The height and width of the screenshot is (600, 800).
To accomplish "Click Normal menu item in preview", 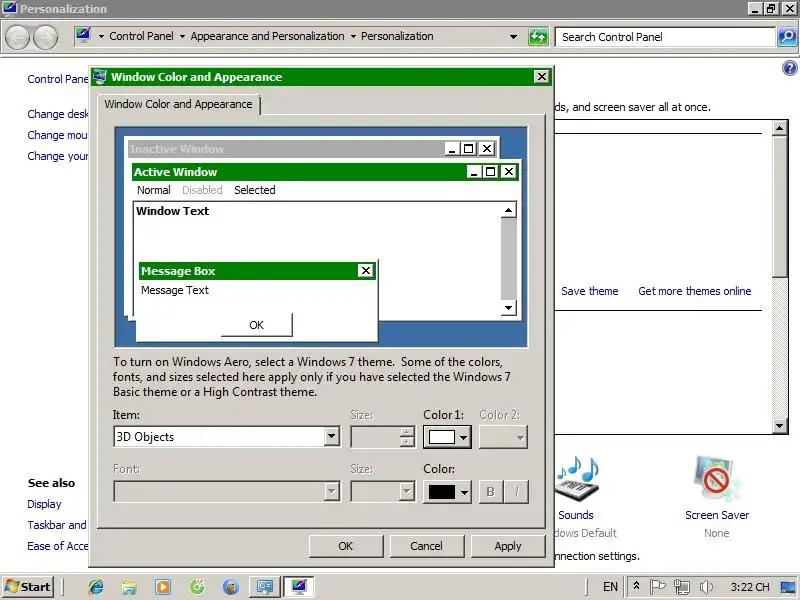I will (154, 190).
